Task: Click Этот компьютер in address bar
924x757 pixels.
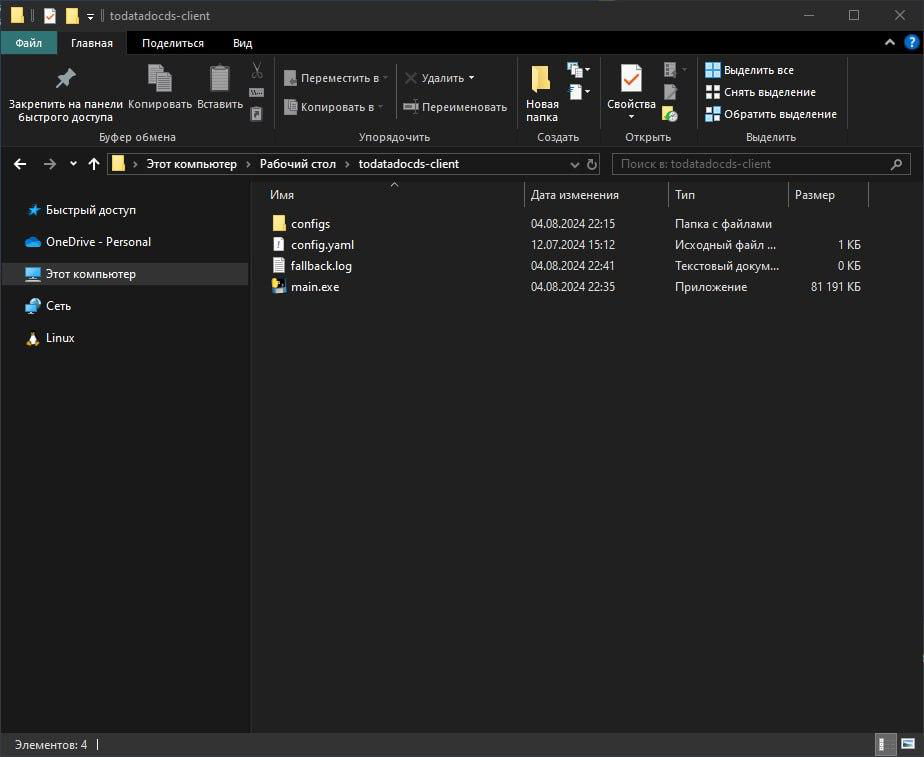Action: coord(192,164)
